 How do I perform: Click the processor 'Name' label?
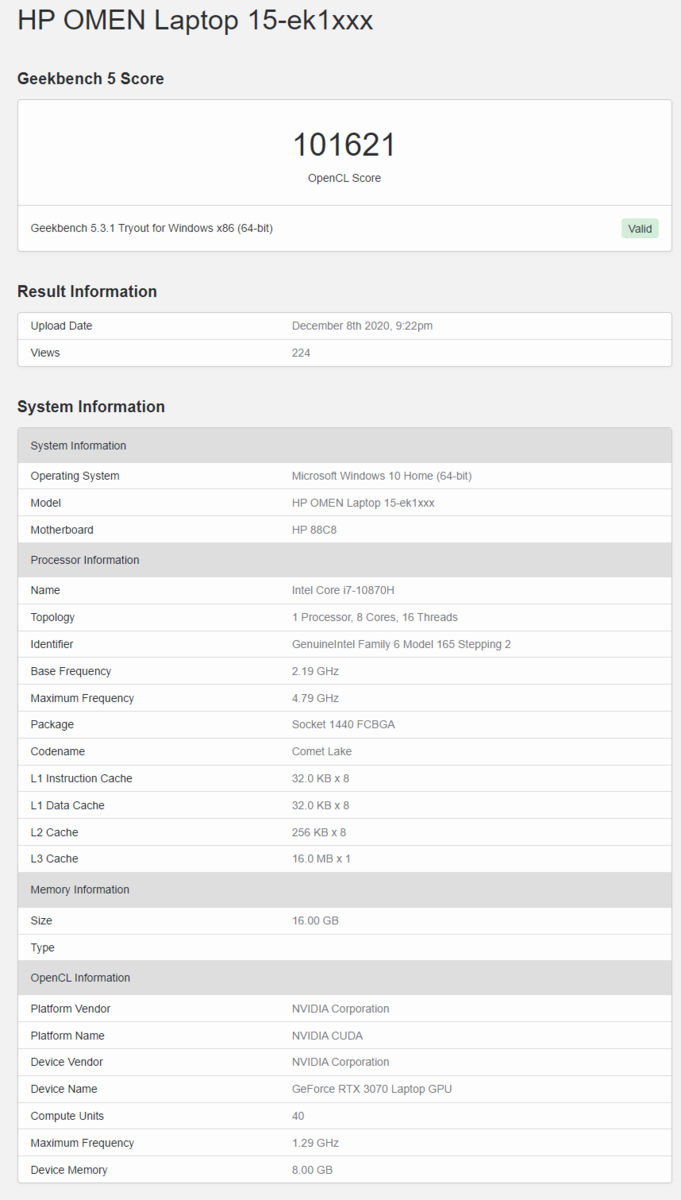pyautogui.click(x=46, y=590)
